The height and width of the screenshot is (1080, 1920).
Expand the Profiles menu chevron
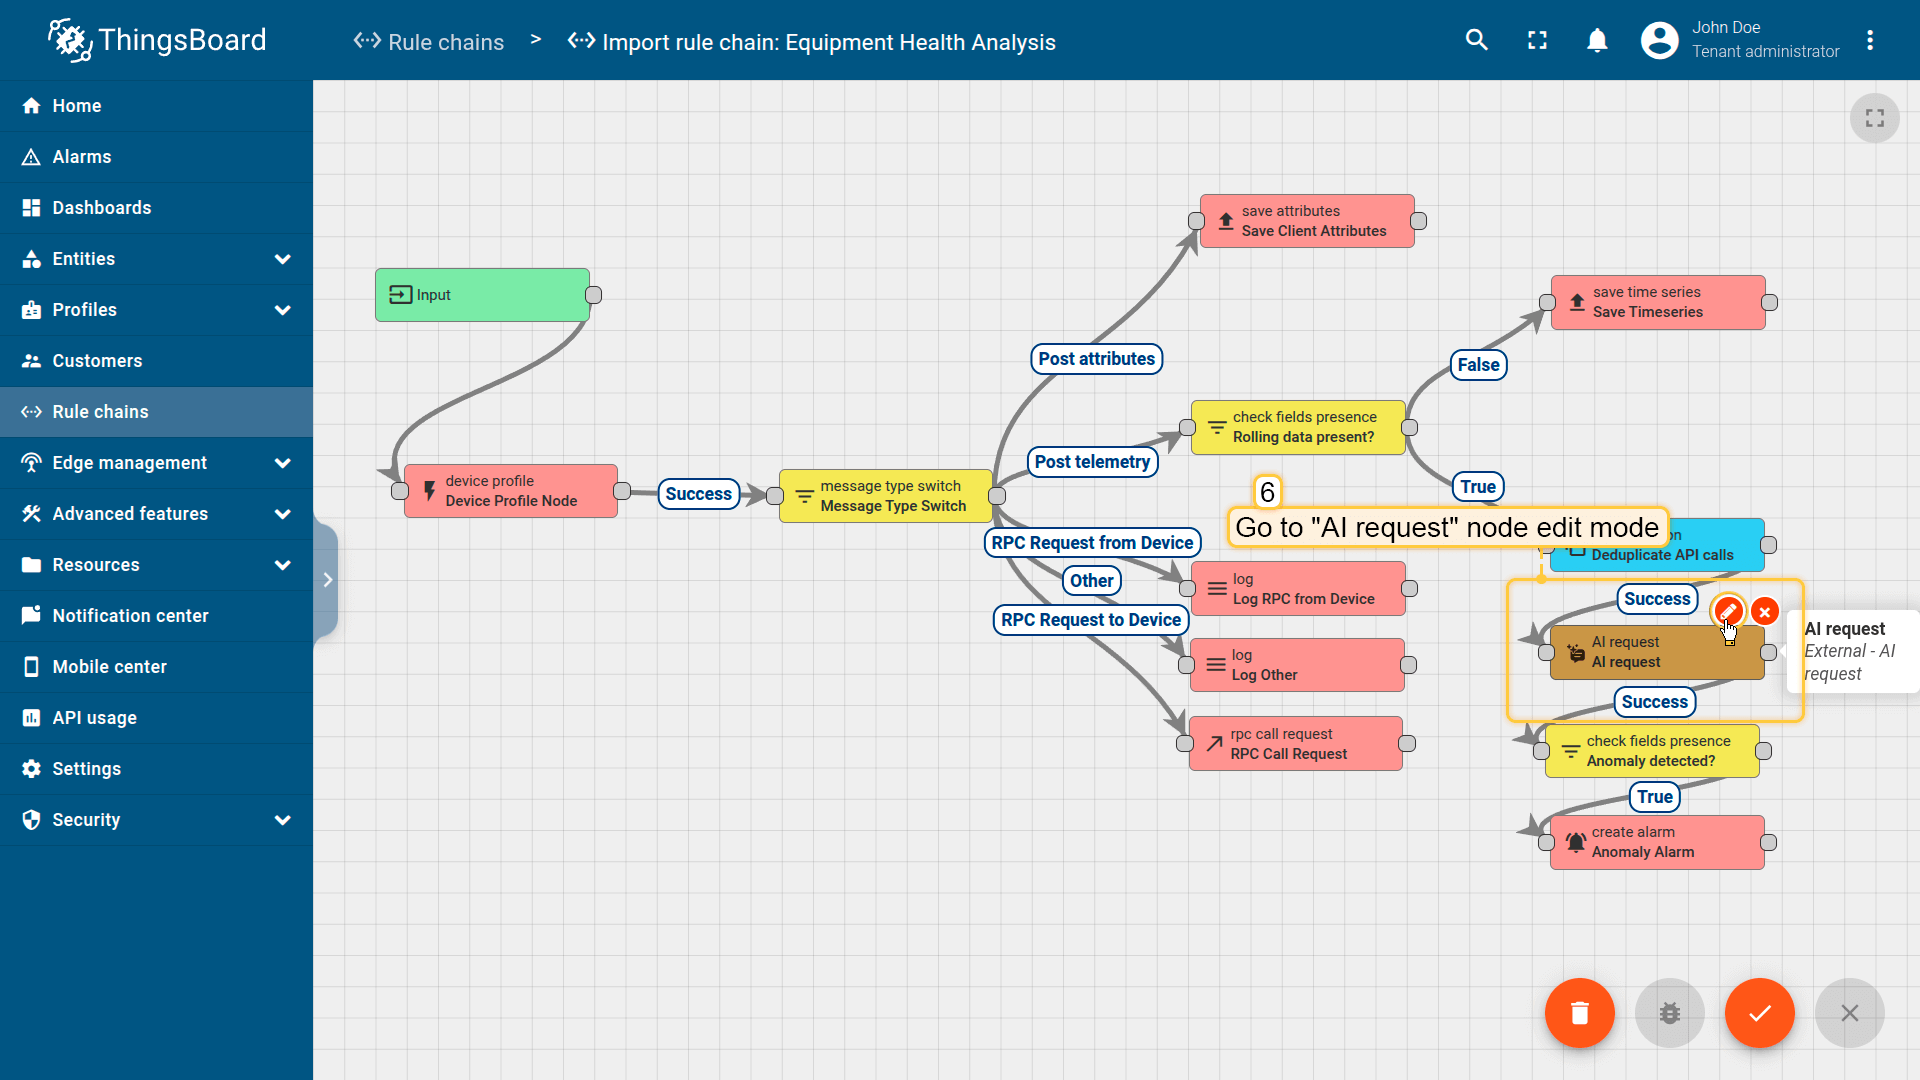(x=283, y=310)
